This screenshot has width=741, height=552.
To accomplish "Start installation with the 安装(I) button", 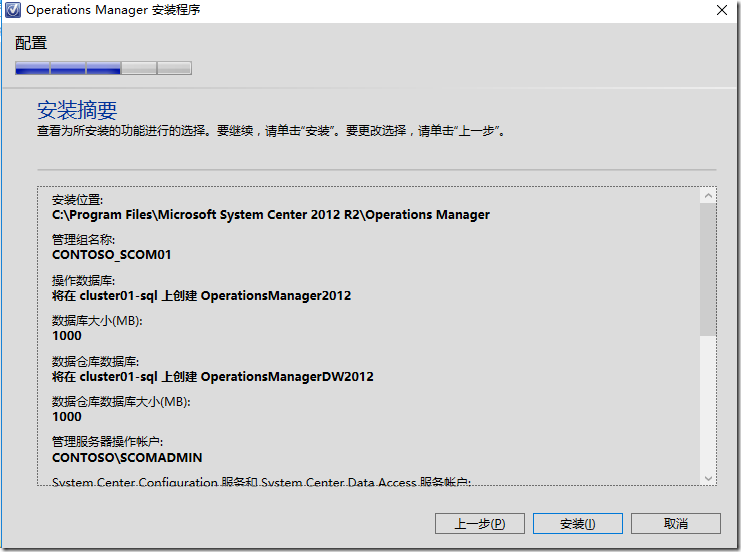I will coord(577,524).
